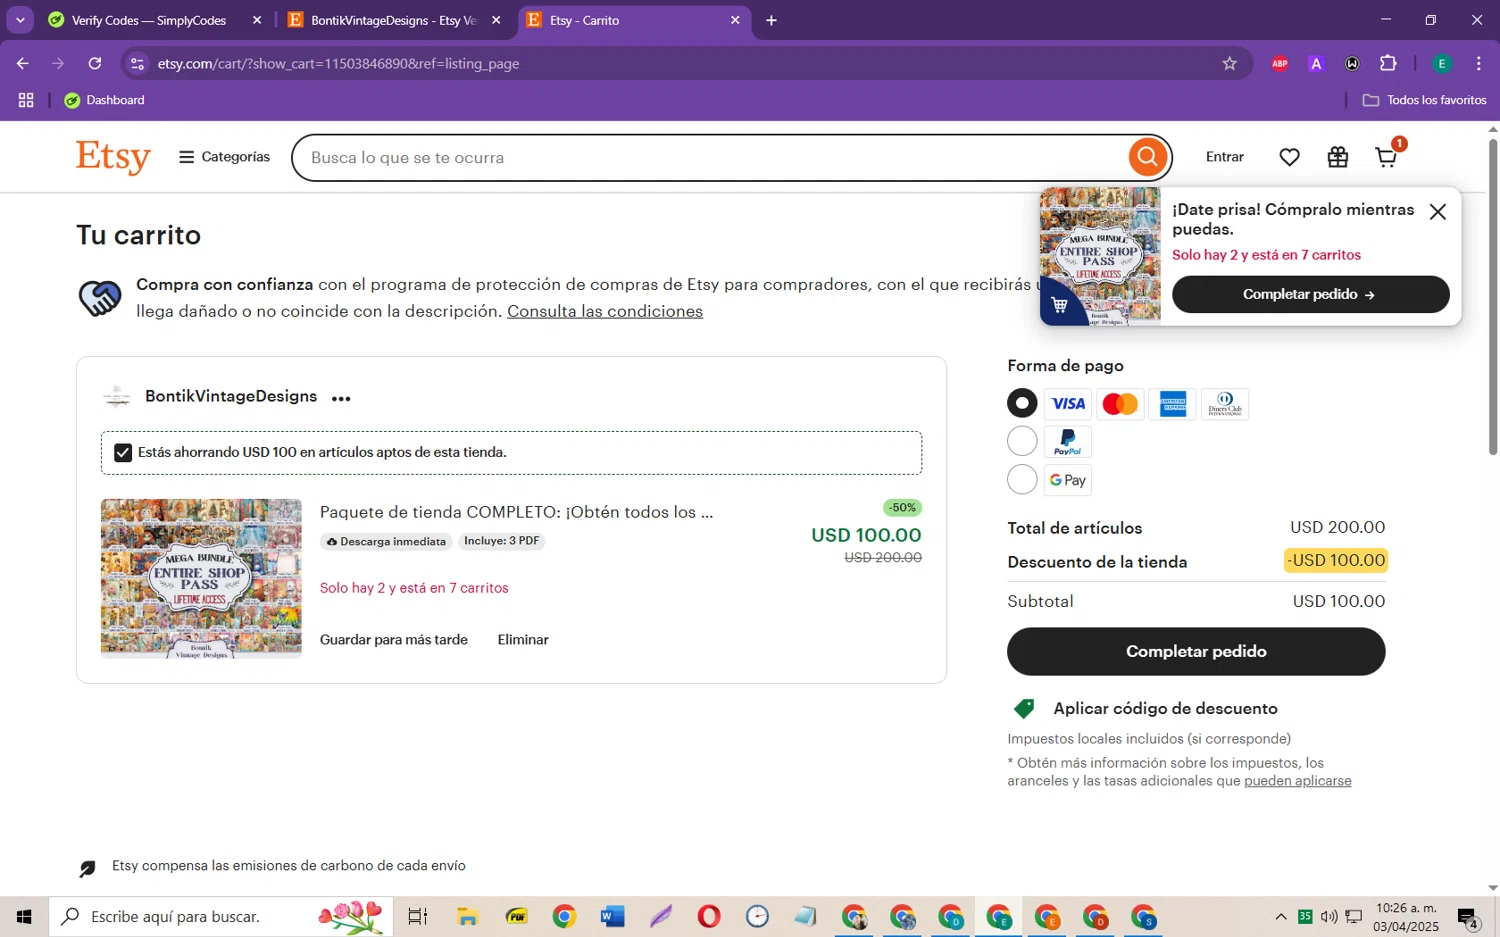Open the Windows Start menu

tap(24, 917)
